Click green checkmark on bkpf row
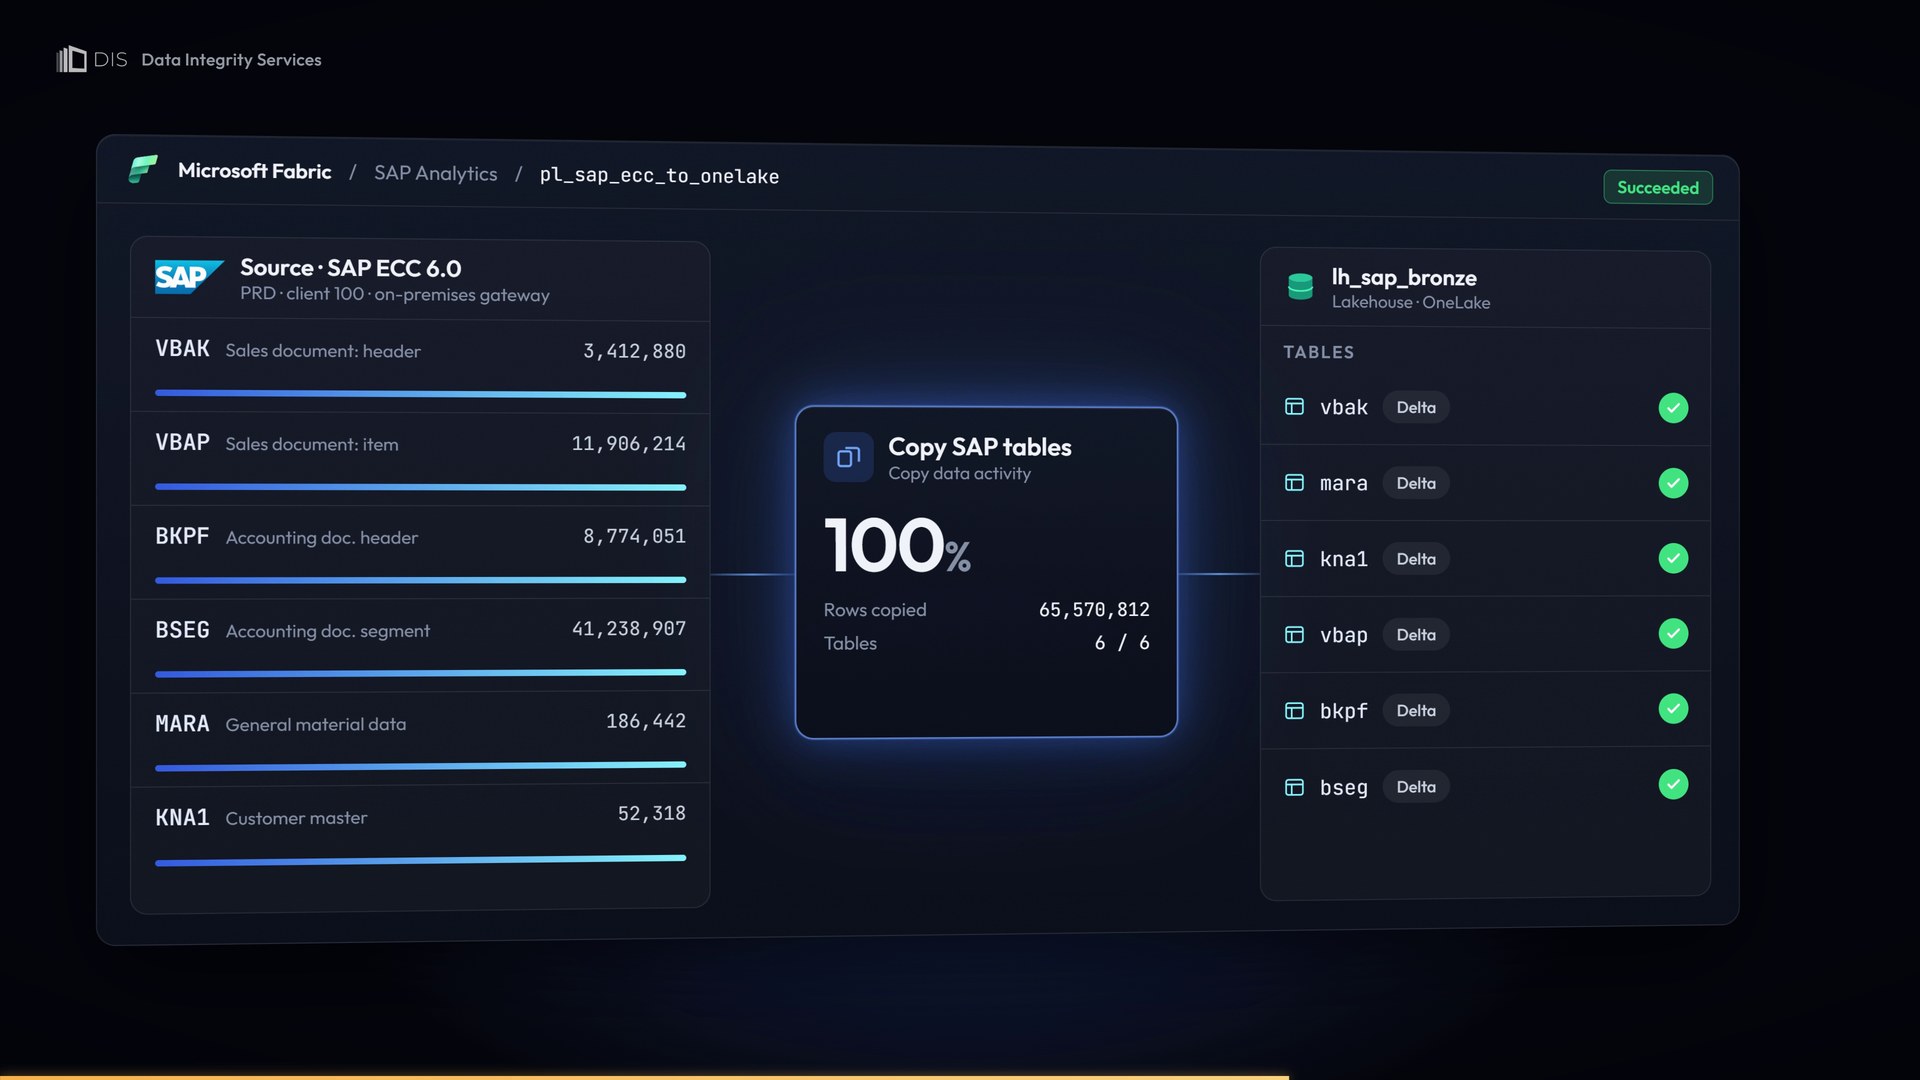 coord(1673,708)
